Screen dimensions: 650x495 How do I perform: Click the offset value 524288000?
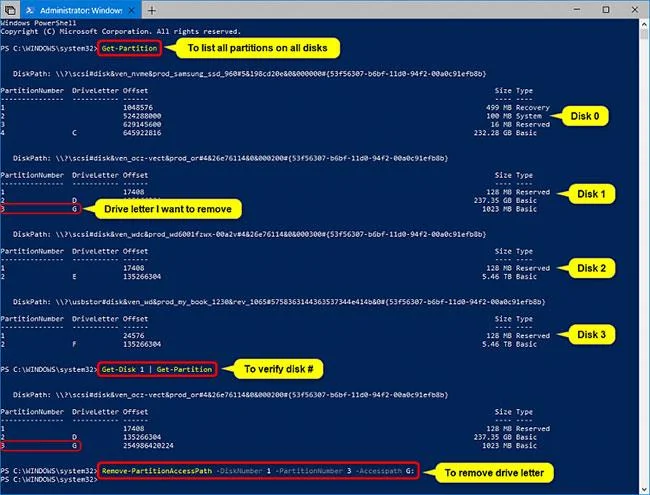coord(142,116)
